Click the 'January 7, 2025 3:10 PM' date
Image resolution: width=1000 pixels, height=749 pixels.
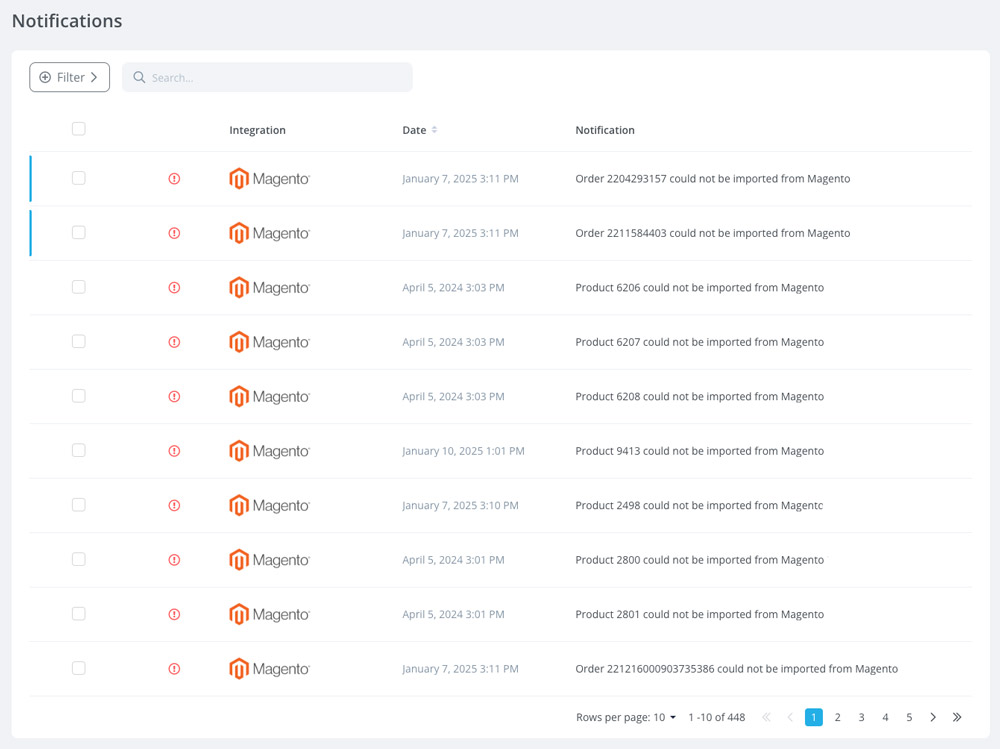[460, 505]
